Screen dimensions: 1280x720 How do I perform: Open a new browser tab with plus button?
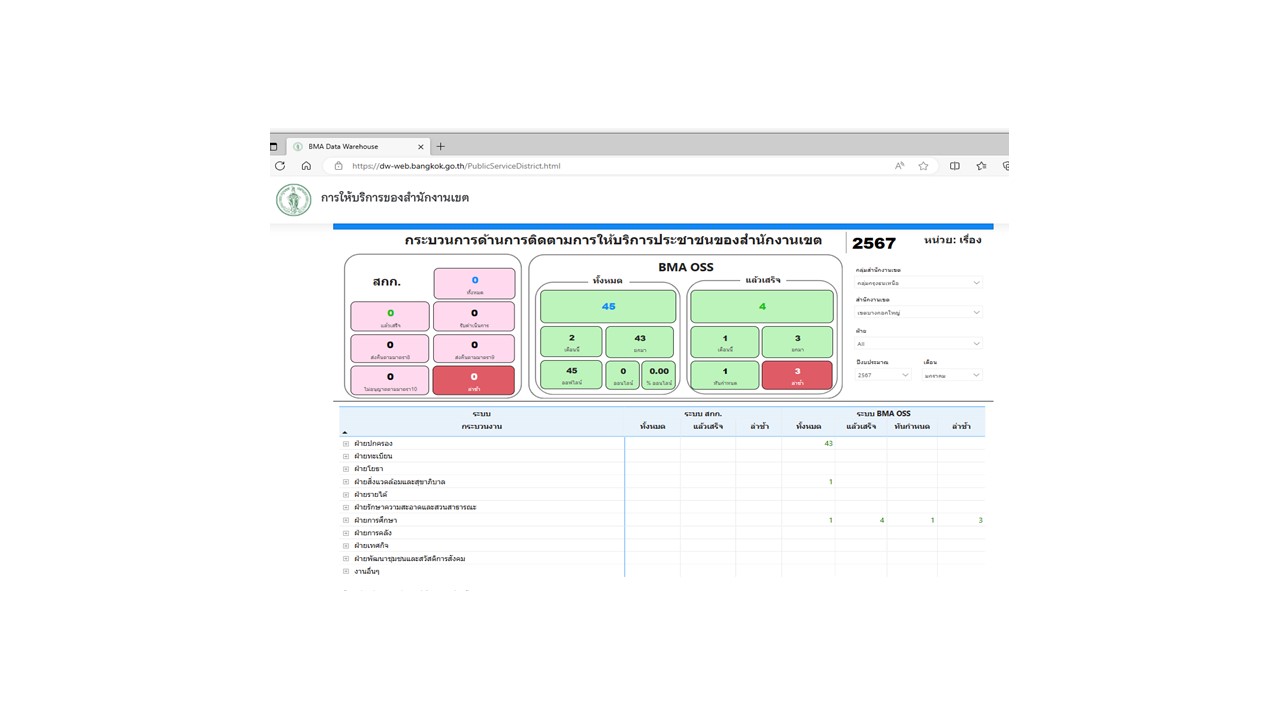click(x=440, y=146)
